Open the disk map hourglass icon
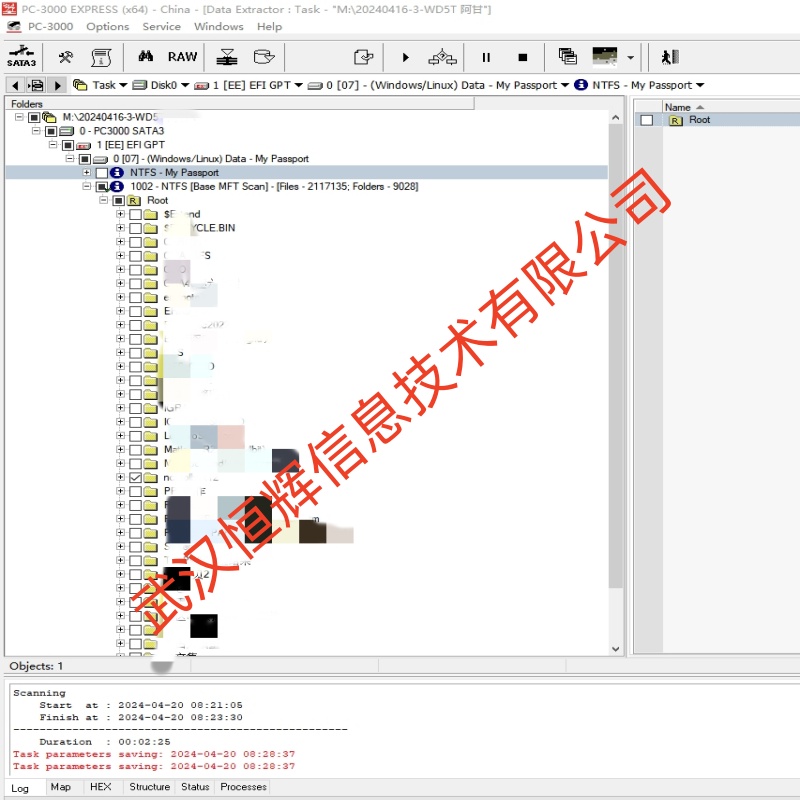 coord(227,57)
